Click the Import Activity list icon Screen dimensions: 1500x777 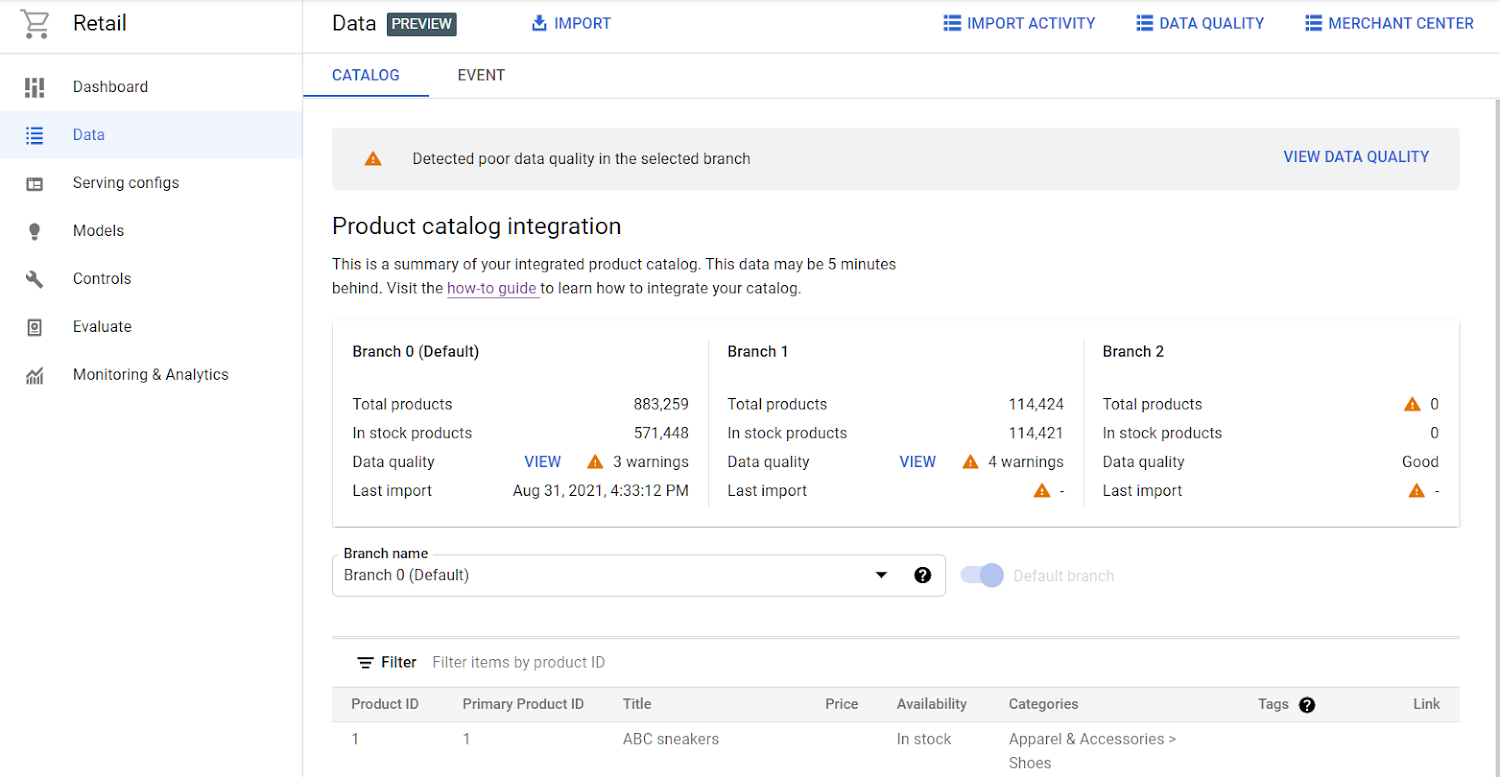coord(952,23)
